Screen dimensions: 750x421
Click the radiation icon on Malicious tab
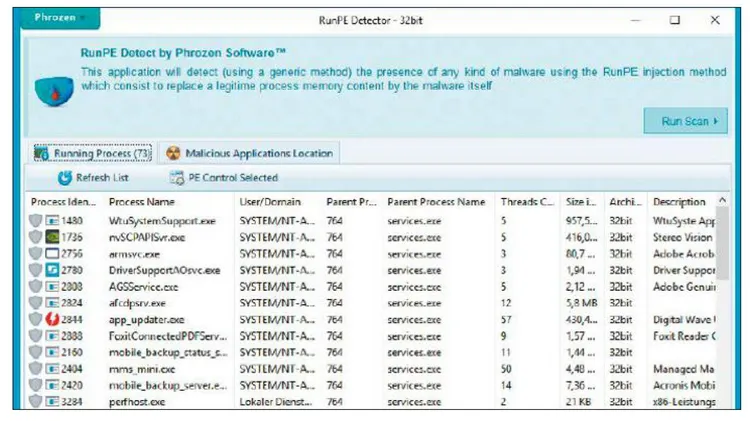point(173,154)
